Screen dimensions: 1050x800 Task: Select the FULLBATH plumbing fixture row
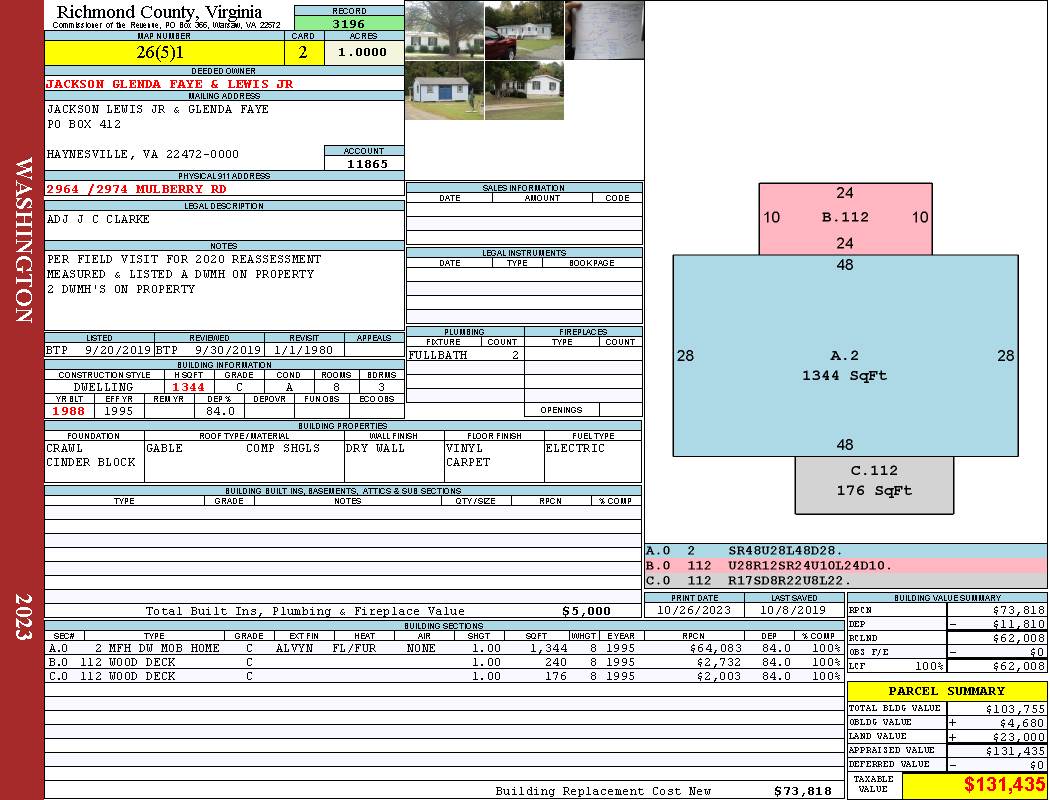coord(465,355)
